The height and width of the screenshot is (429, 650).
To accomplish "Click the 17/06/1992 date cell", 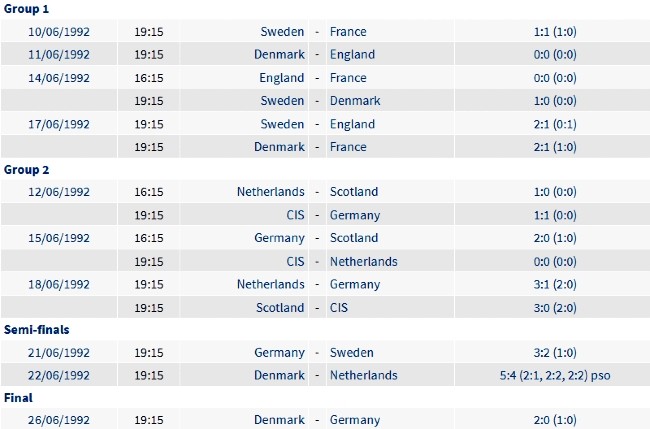I will point(59,124).
